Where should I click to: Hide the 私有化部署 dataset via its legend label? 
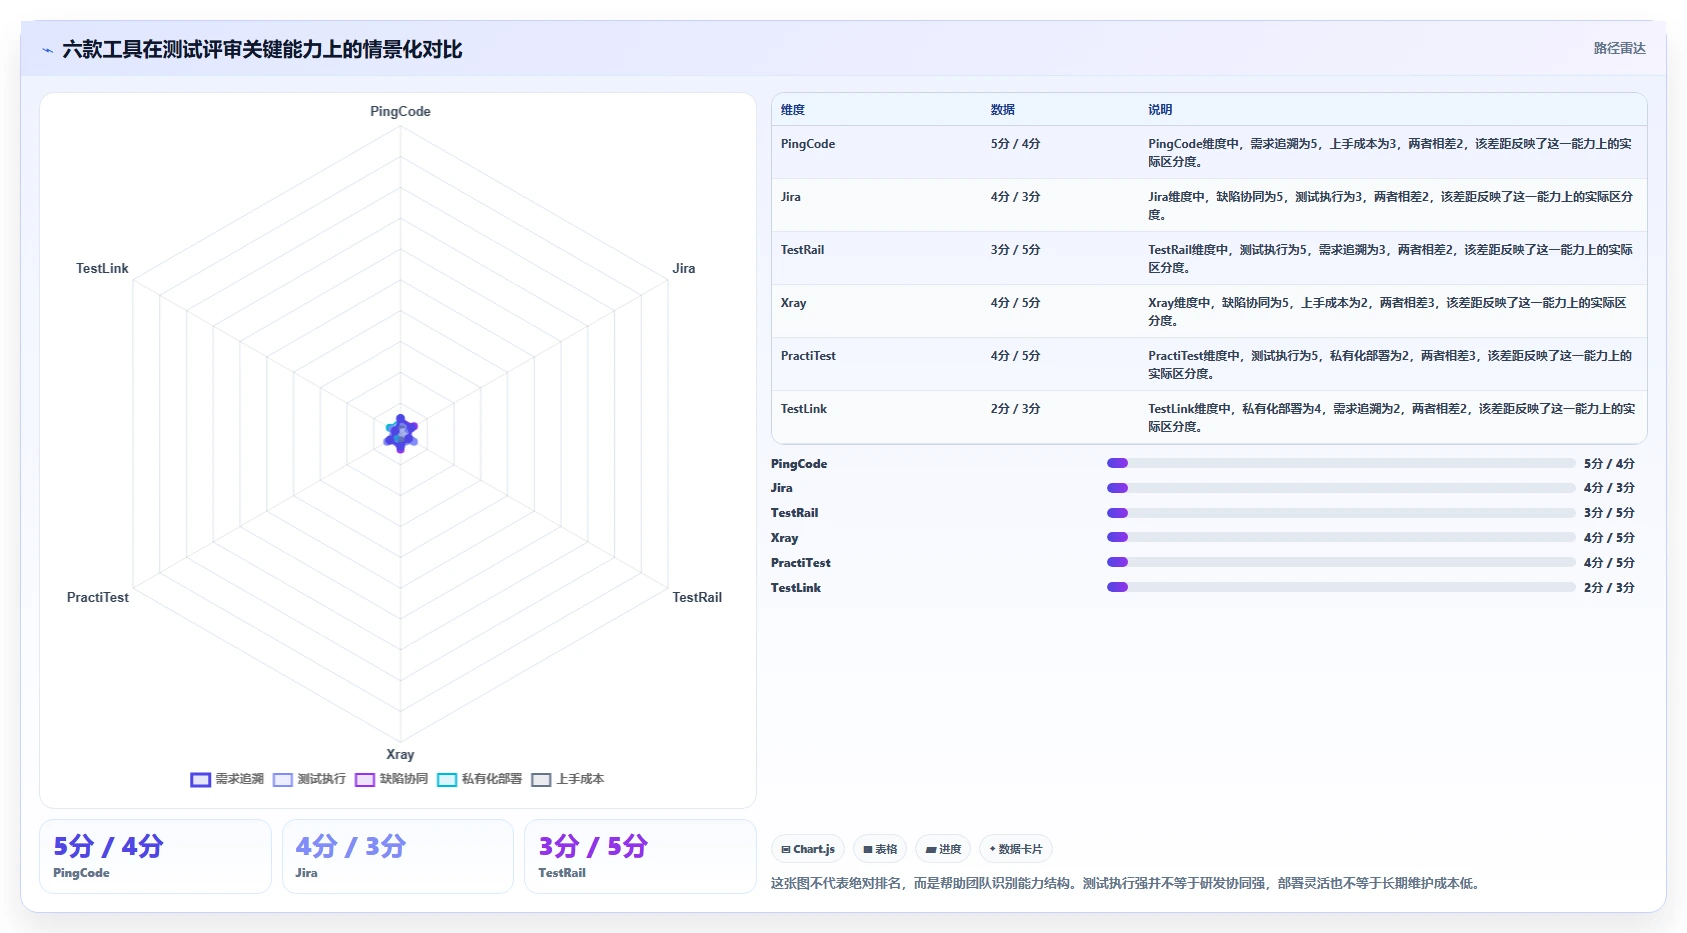coord(492,779)
